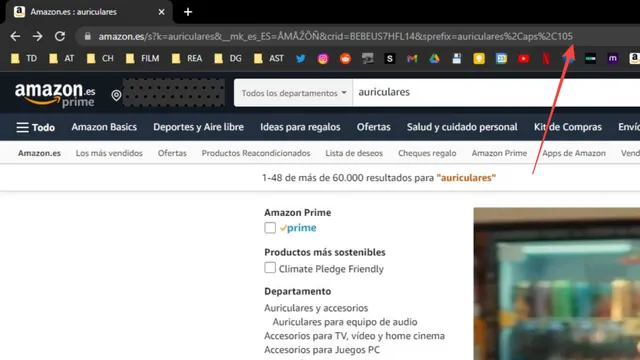Open Apps de Amazon
640x360 pixels.
pos(574,153)
